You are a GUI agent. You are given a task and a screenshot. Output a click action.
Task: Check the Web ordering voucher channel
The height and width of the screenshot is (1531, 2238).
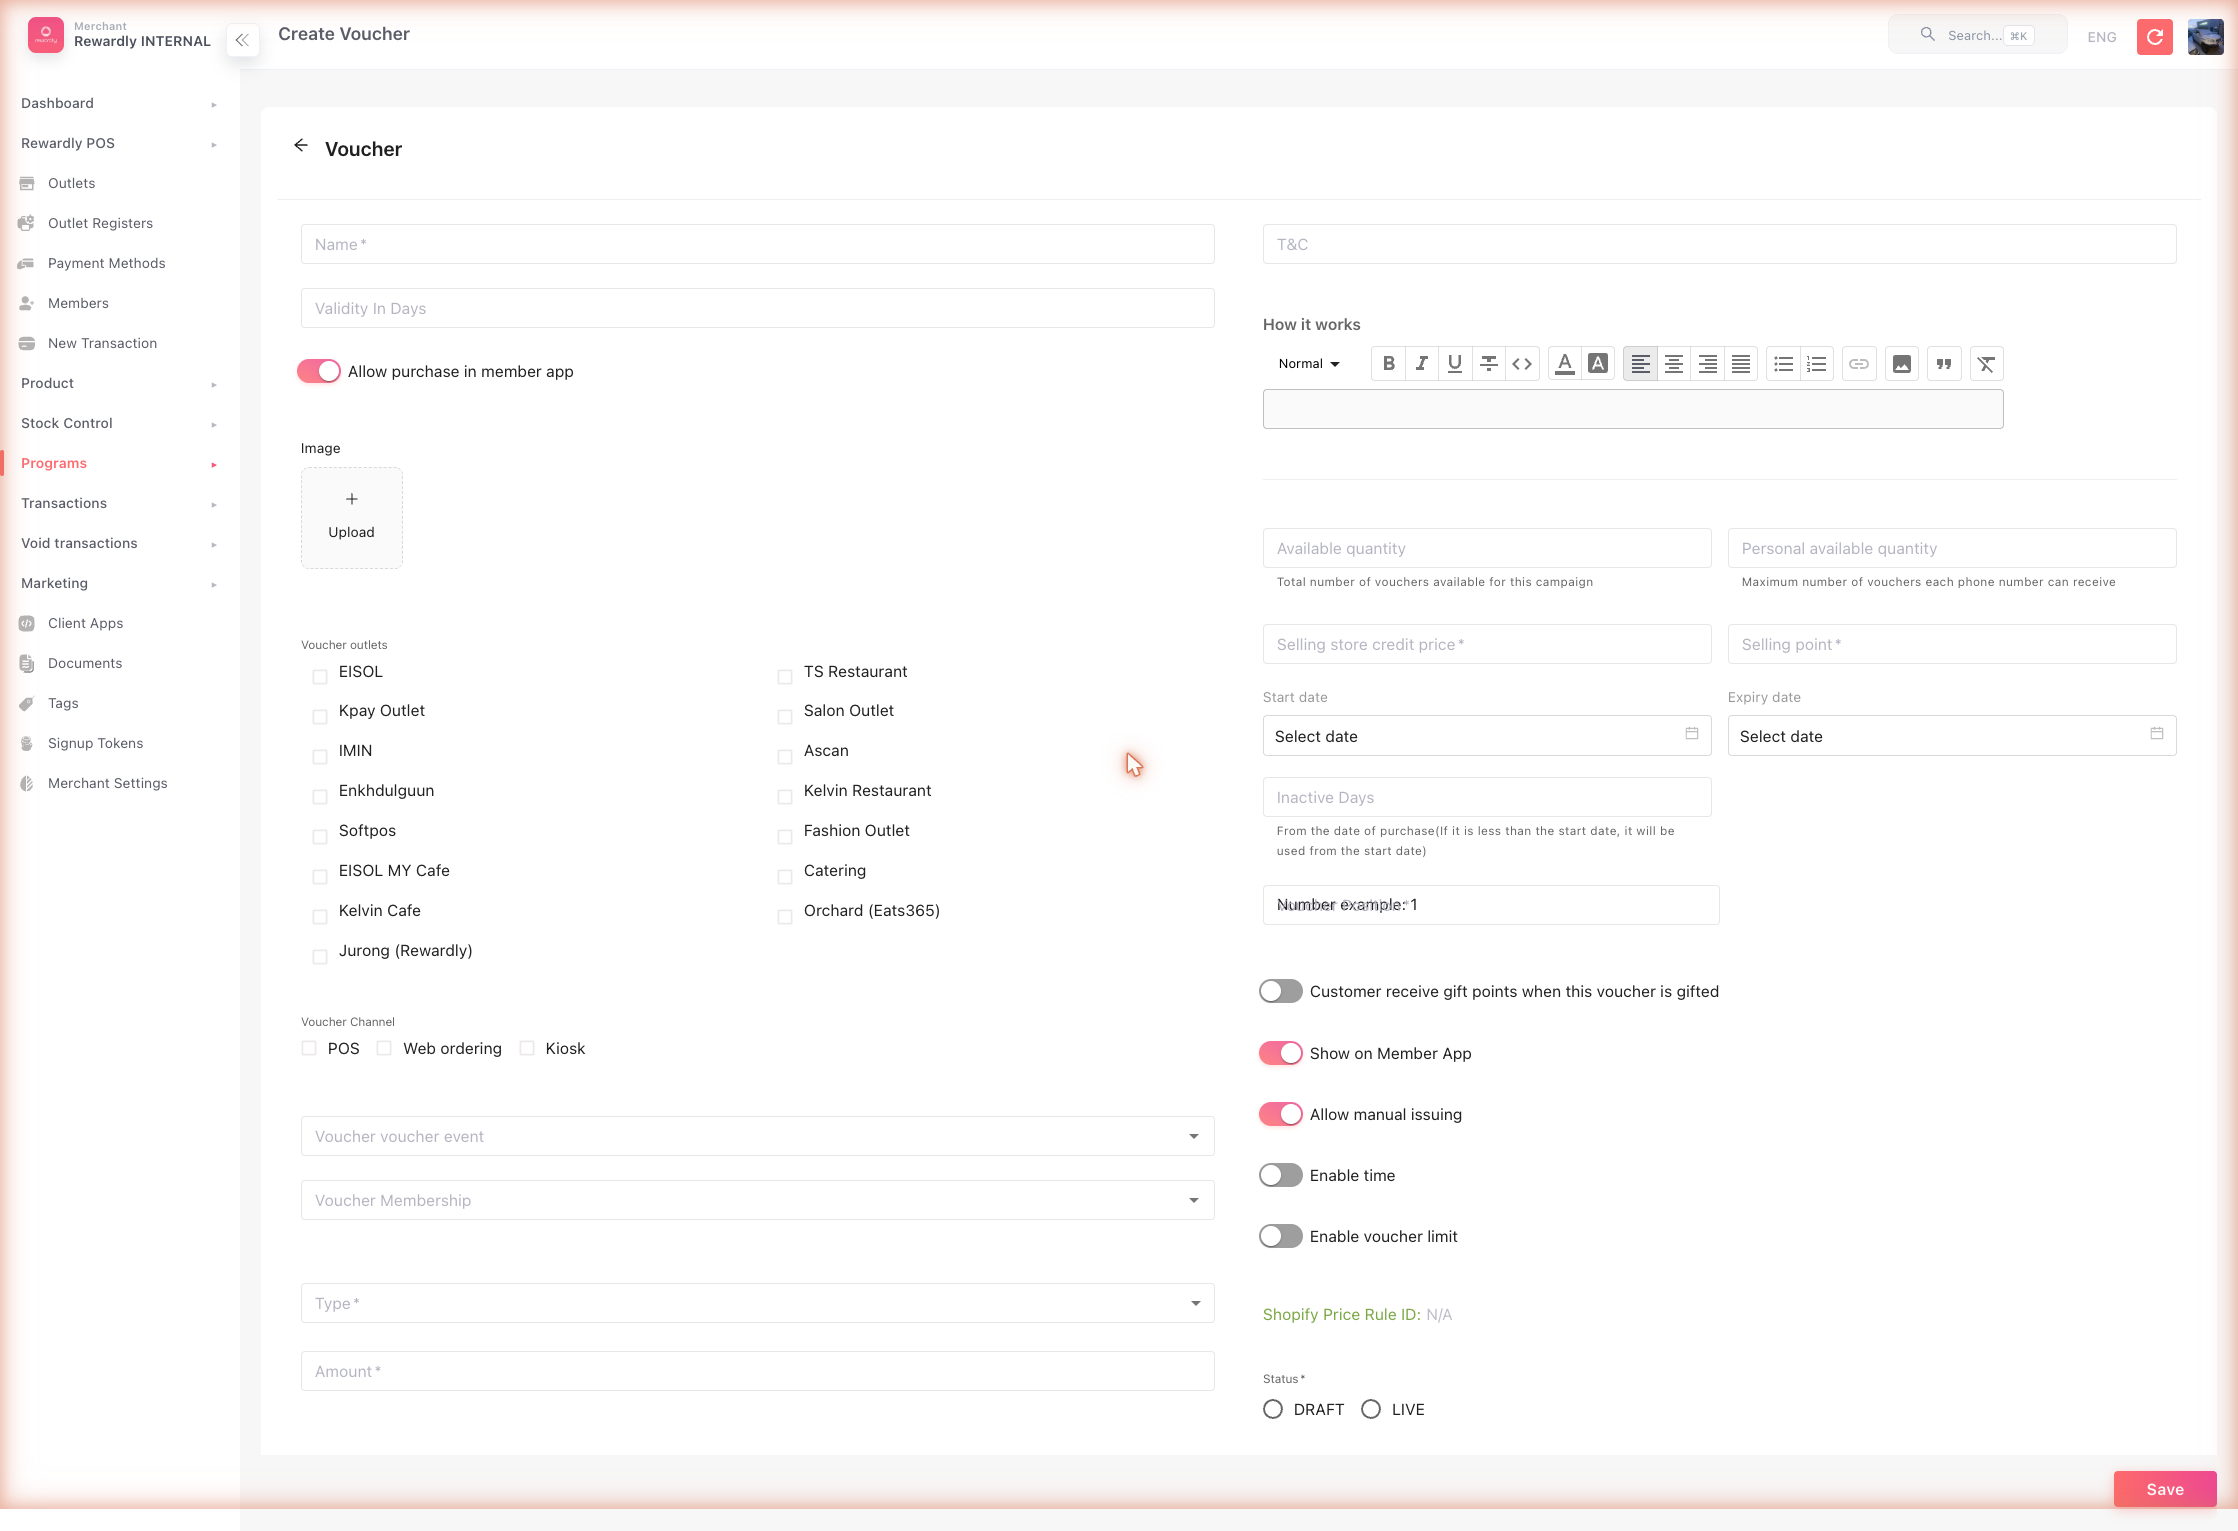tap(384, 1048)
